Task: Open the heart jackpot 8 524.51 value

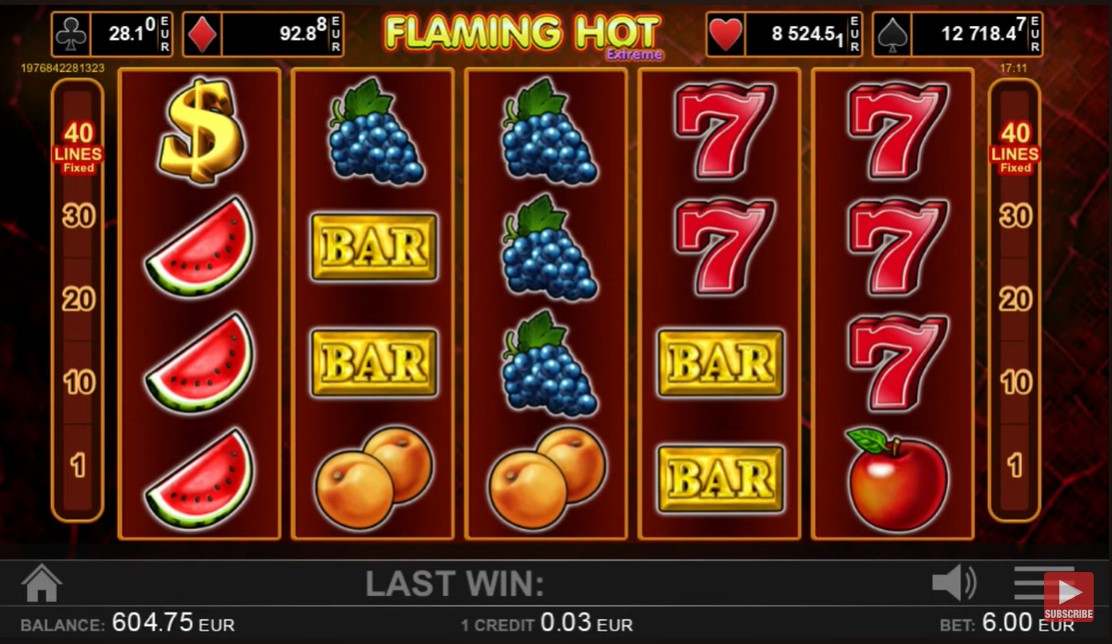Action: 801,34
